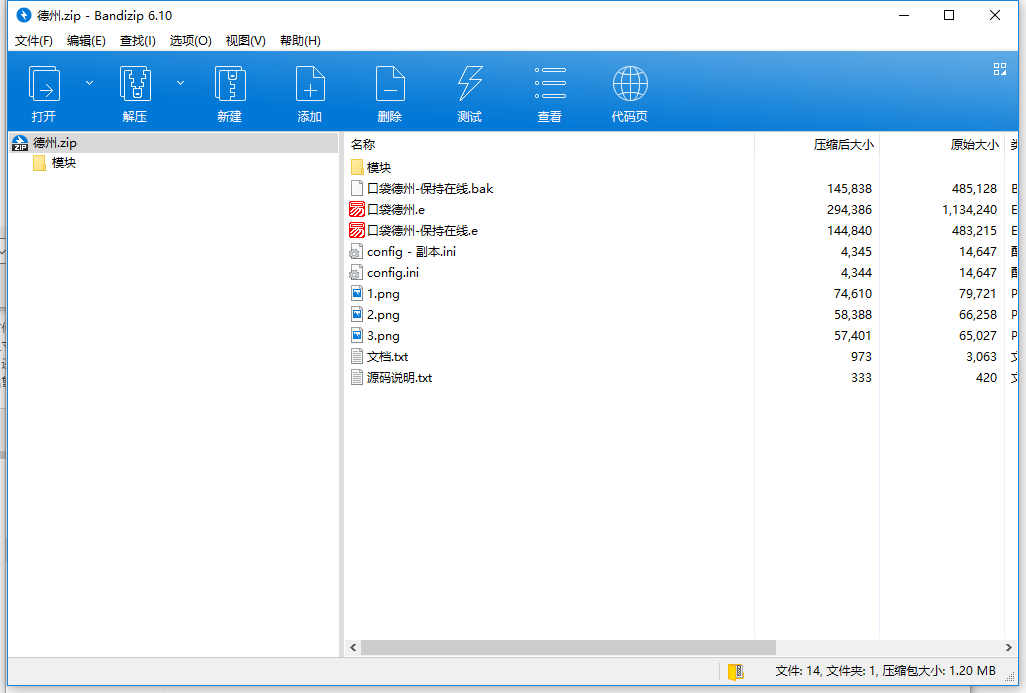Click the compressed size 294,386
Screen dimensions: 1026x693
tap(849, 209)
